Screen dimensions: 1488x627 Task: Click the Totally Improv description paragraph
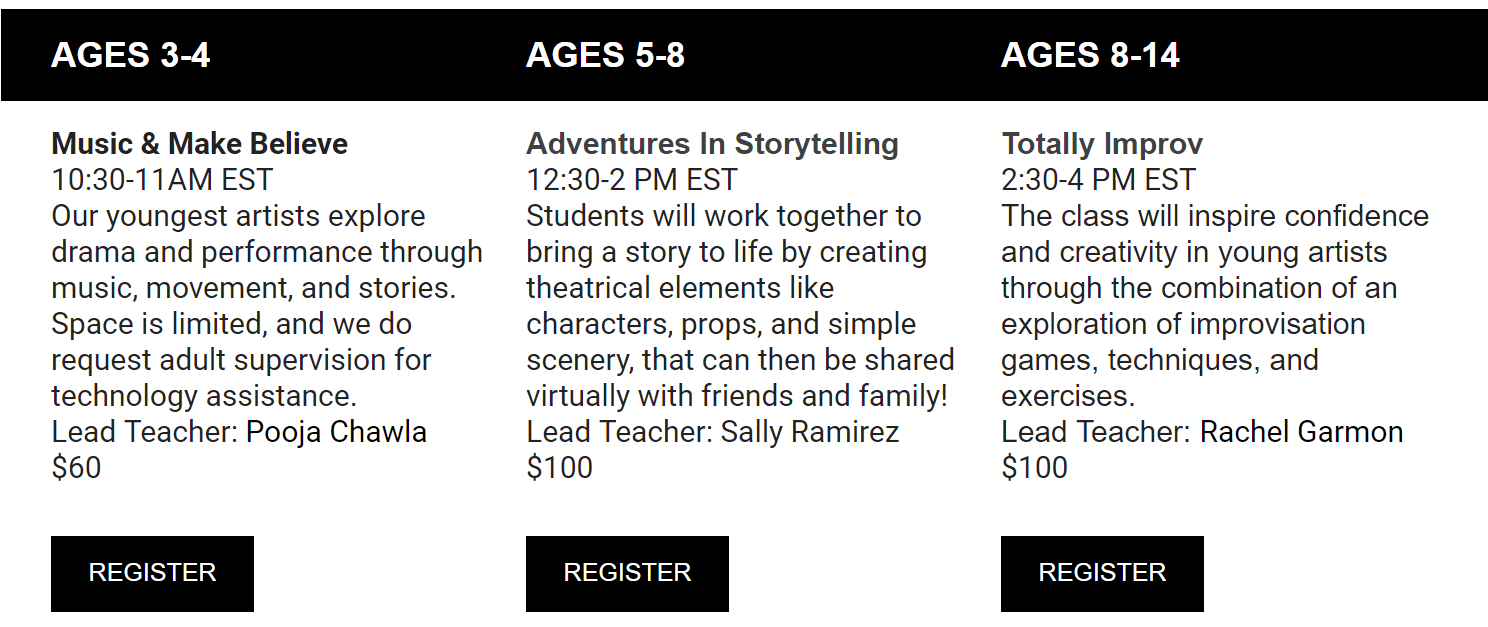[x=1215, y=306]
